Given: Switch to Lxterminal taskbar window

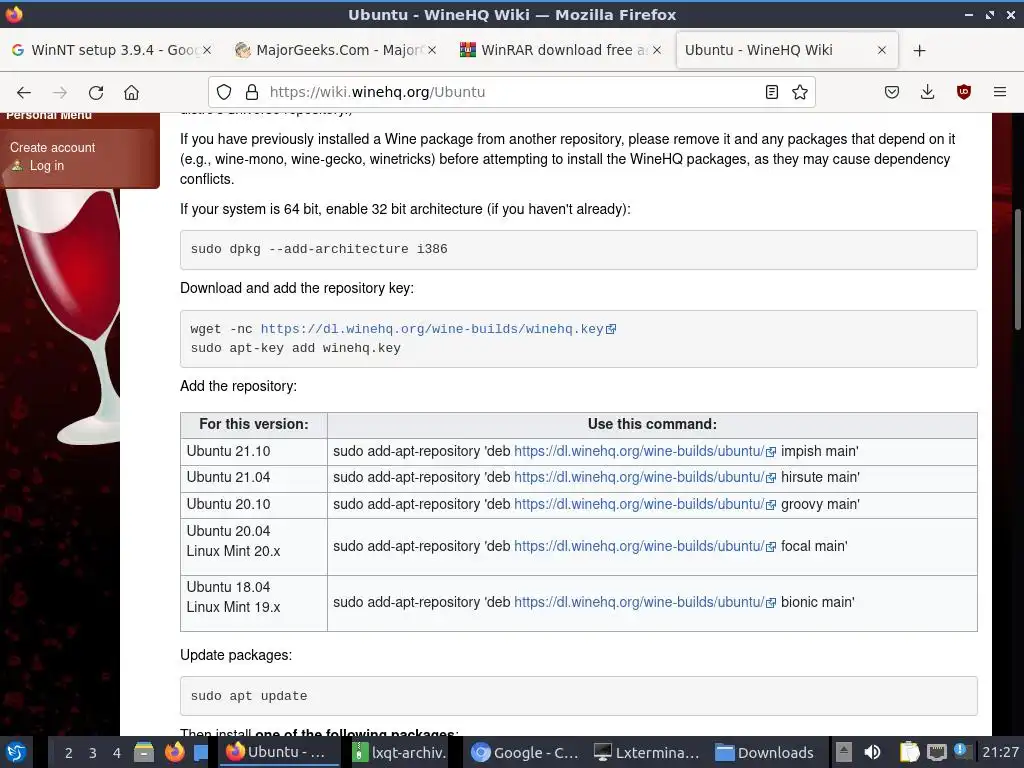Looking at the screenshot, I should coord(647,752).
